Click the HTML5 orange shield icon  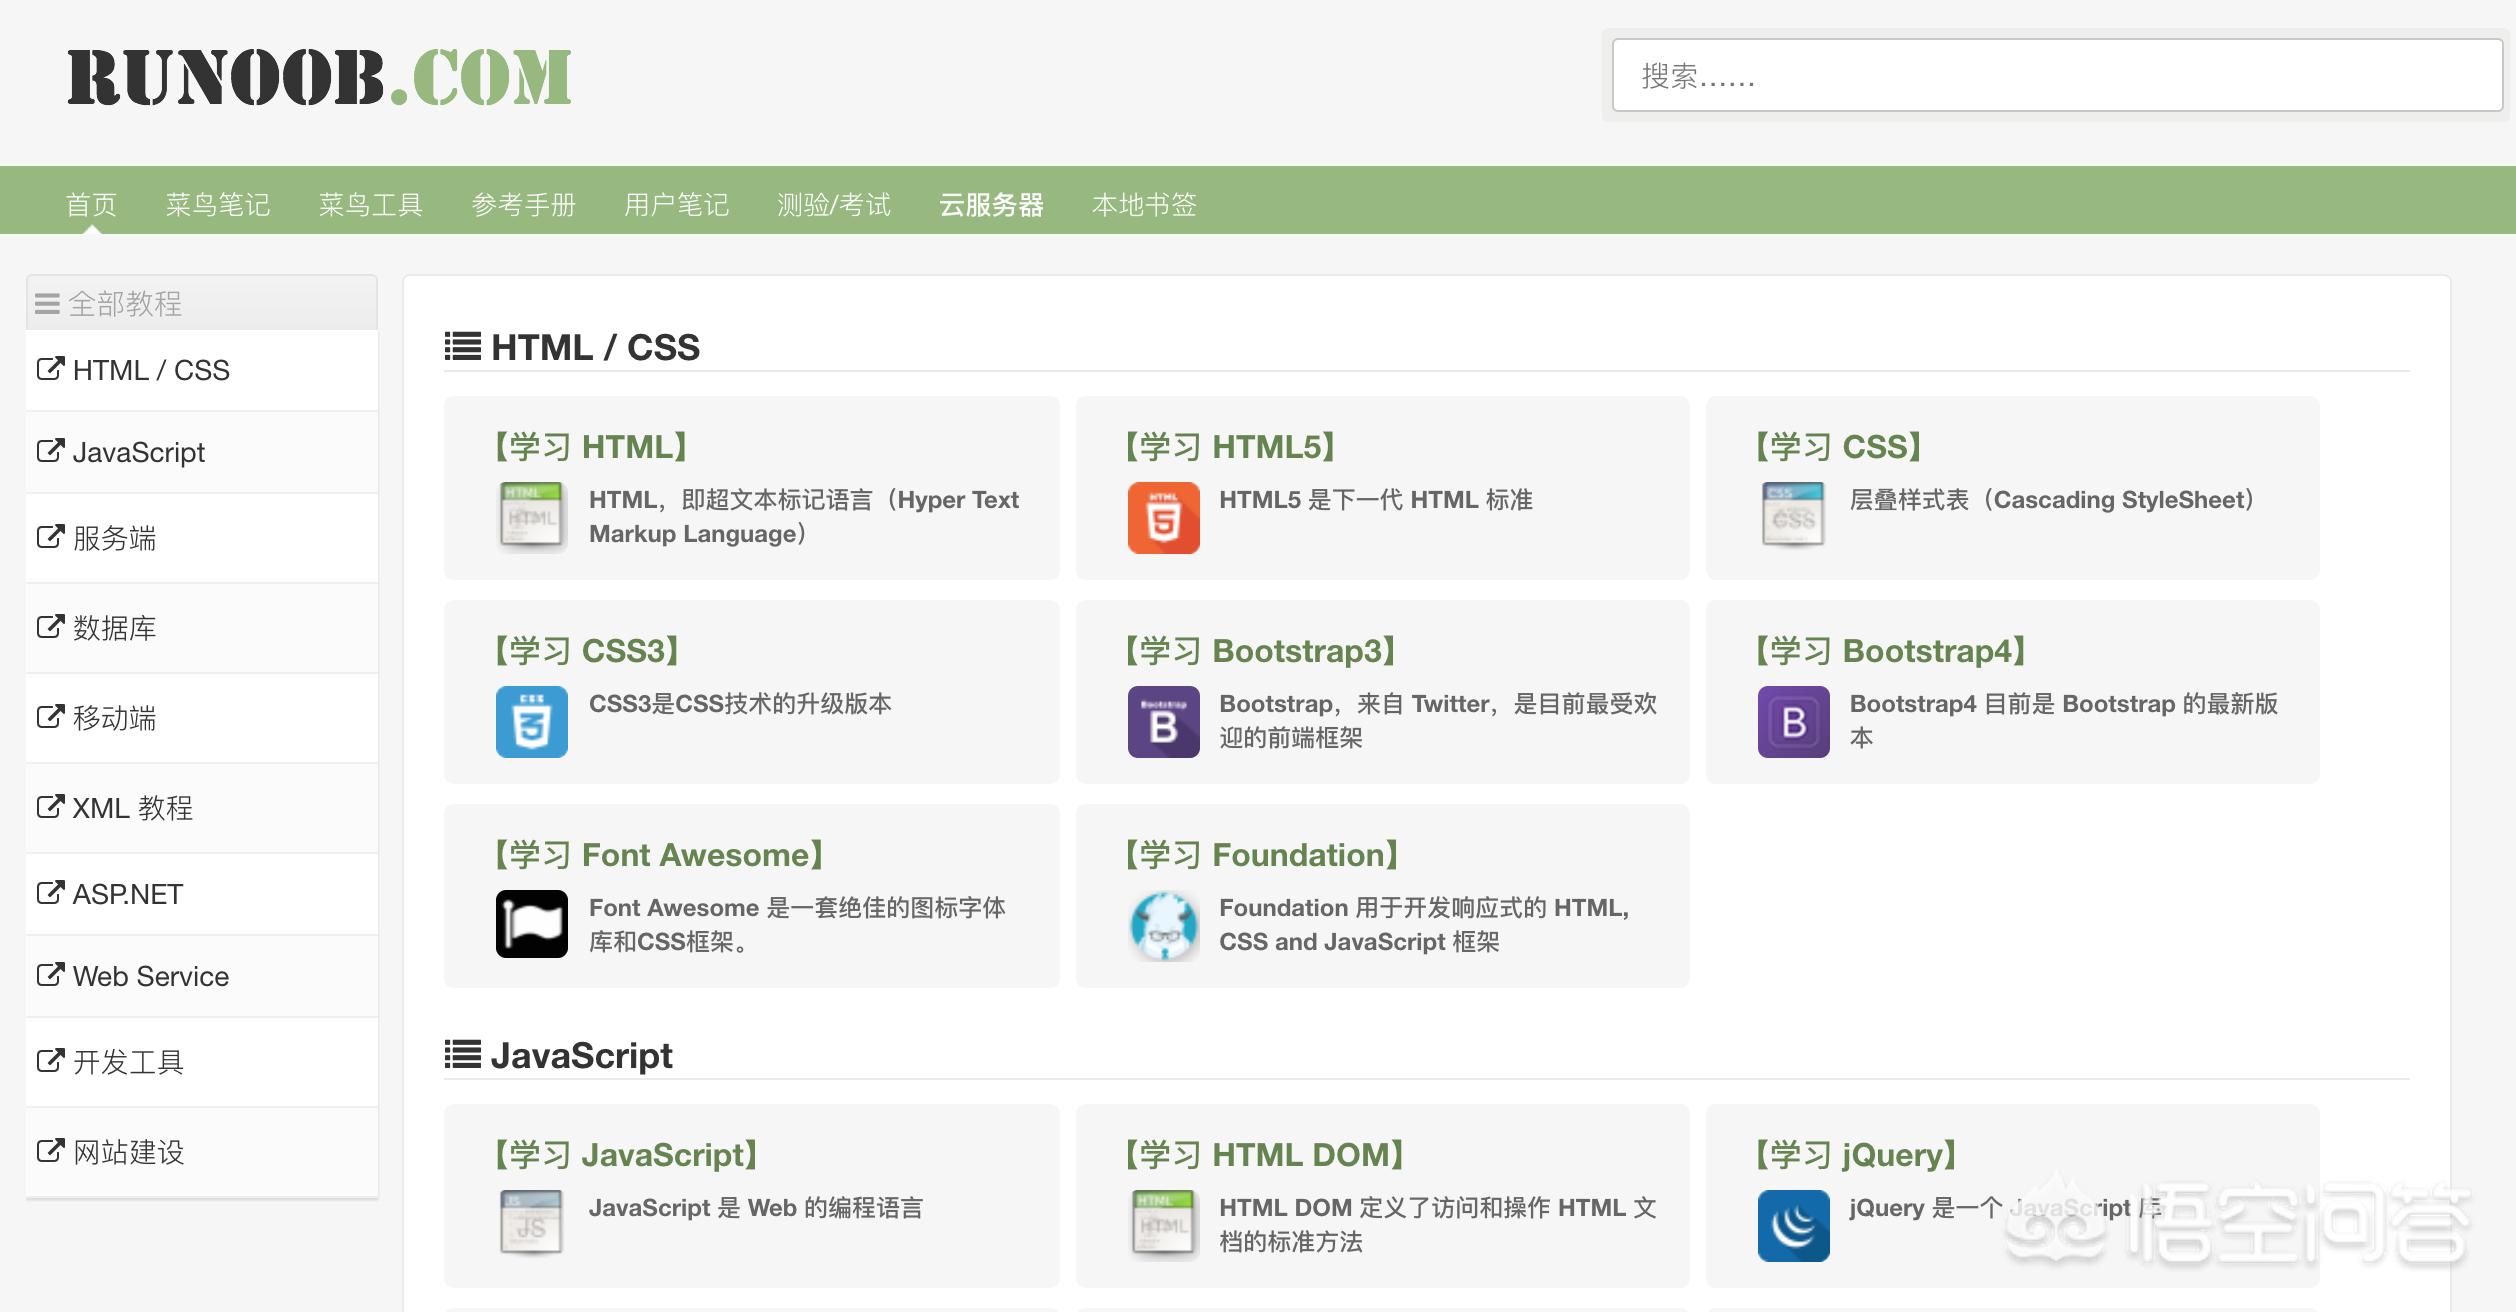tap(1163, 518)
